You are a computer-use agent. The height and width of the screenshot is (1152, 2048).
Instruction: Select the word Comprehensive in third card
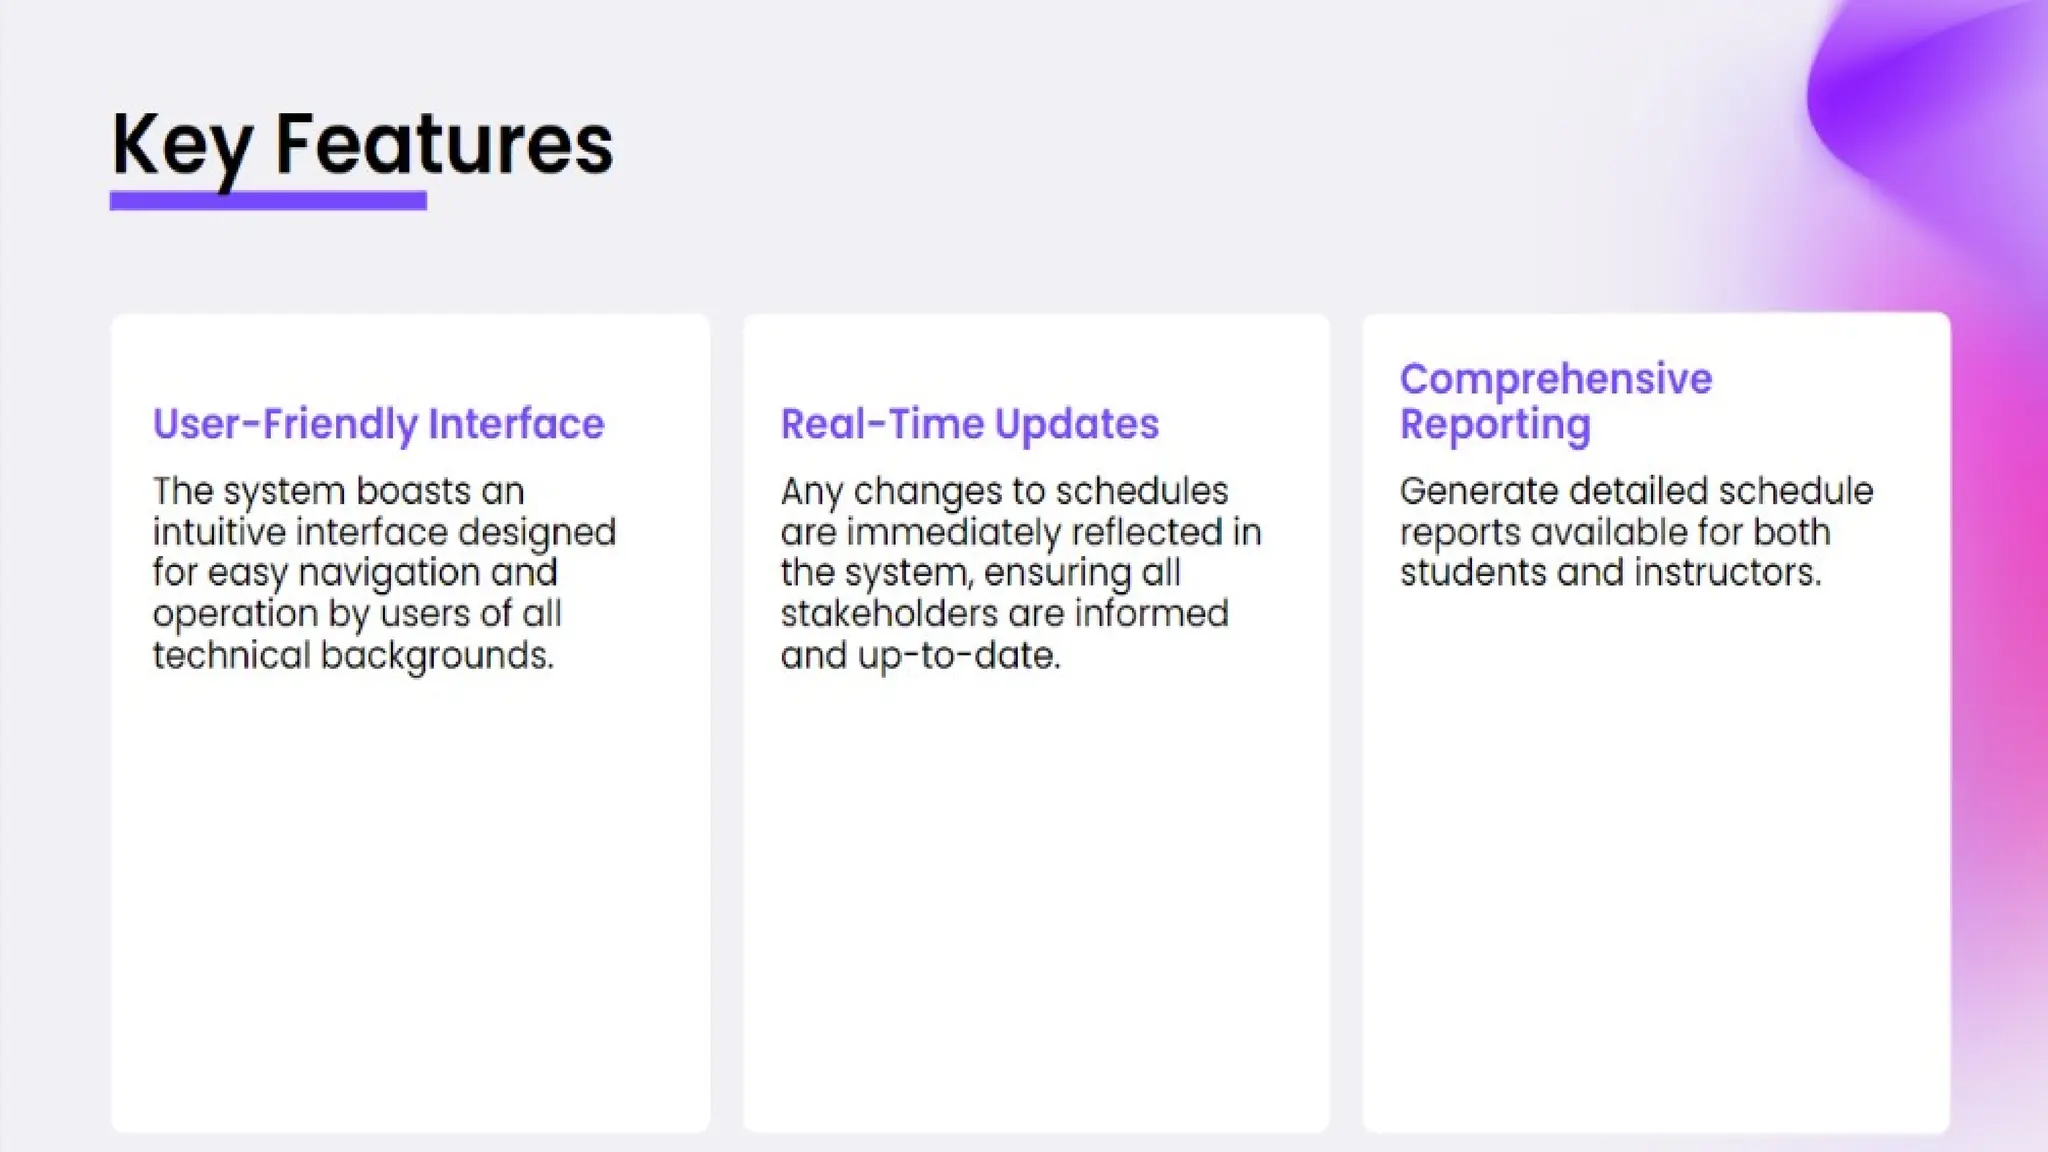[1555, 379]
